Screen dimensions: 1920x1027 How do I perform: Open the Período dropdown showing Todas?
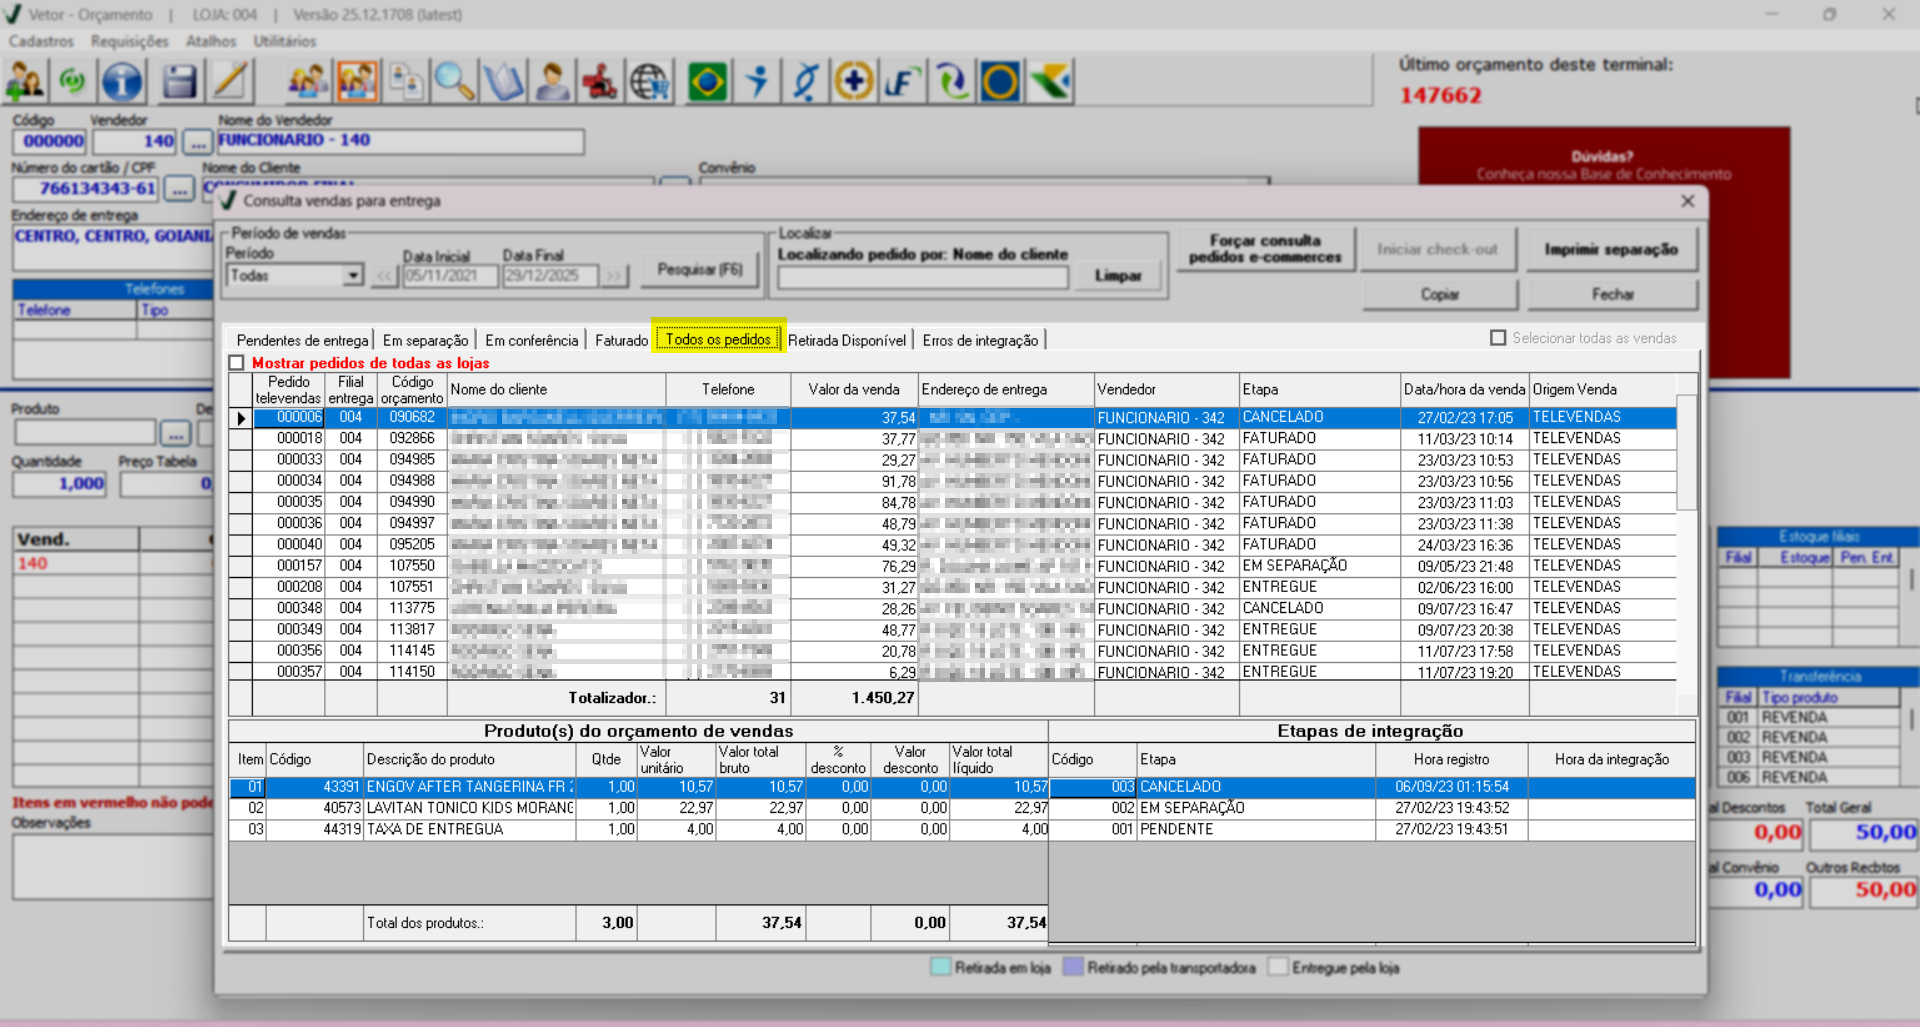click(x=352, y=275)
